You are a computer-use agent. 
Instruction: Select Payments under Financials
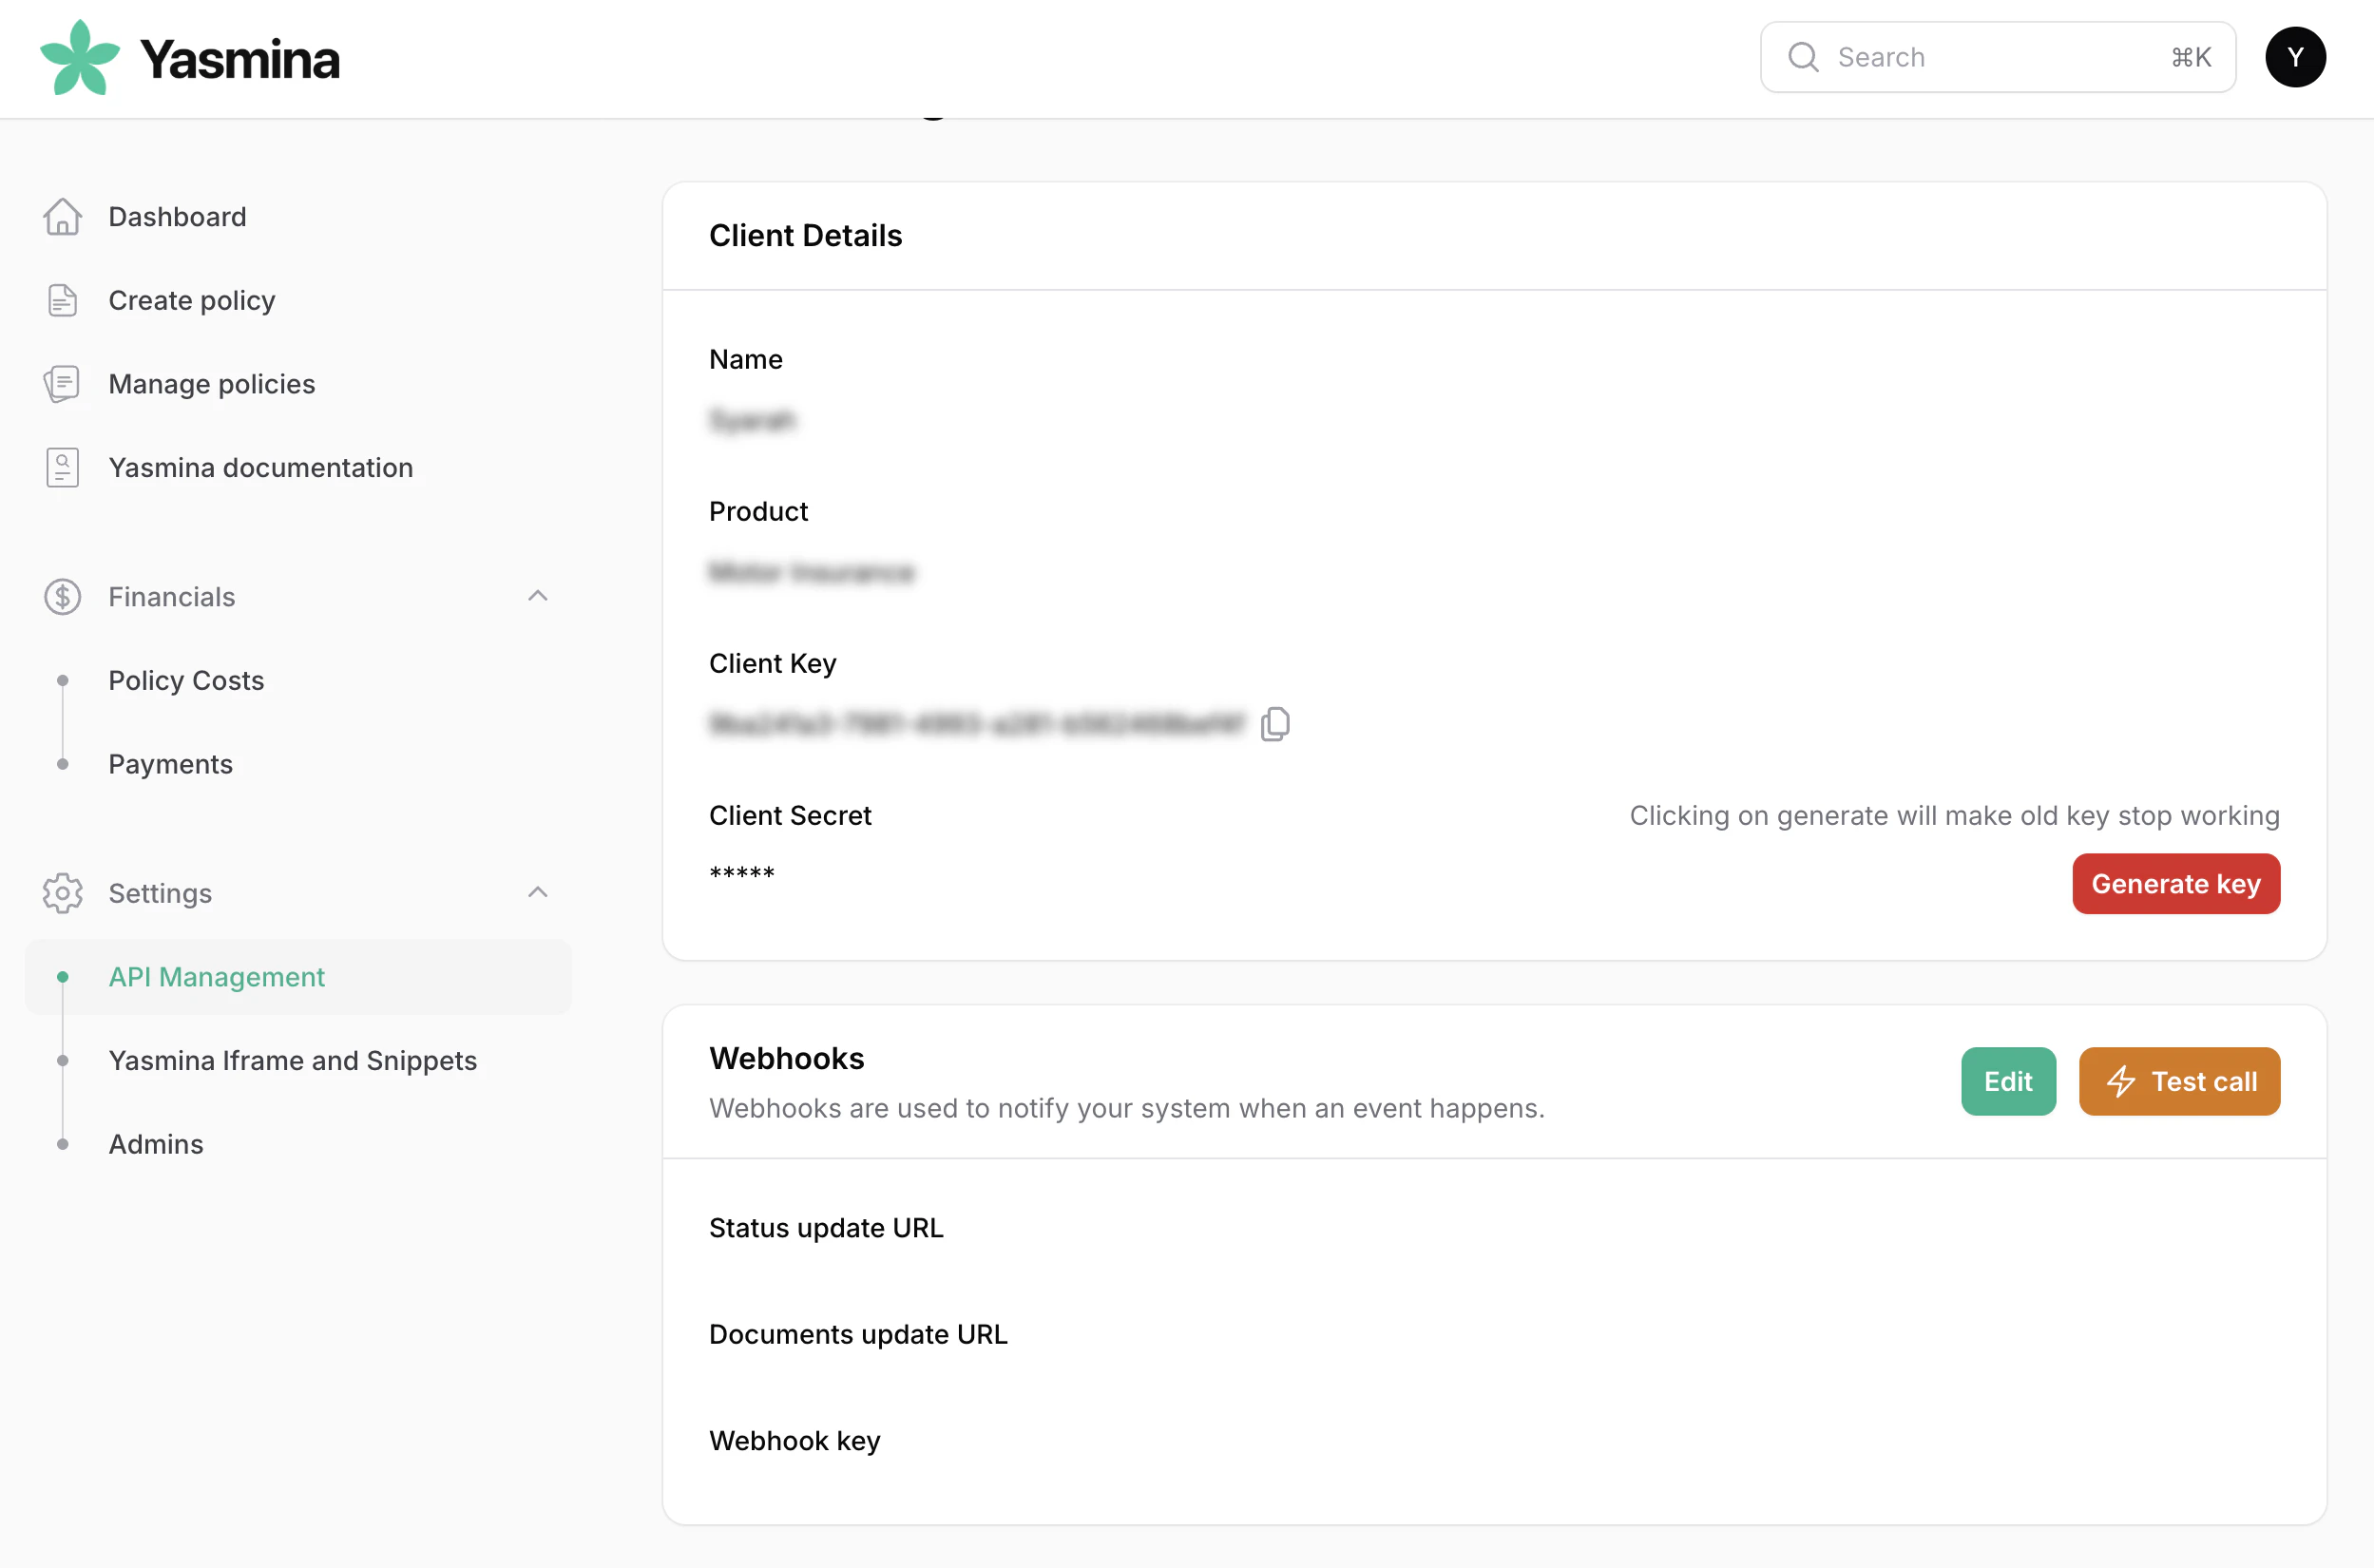[170, 764]
